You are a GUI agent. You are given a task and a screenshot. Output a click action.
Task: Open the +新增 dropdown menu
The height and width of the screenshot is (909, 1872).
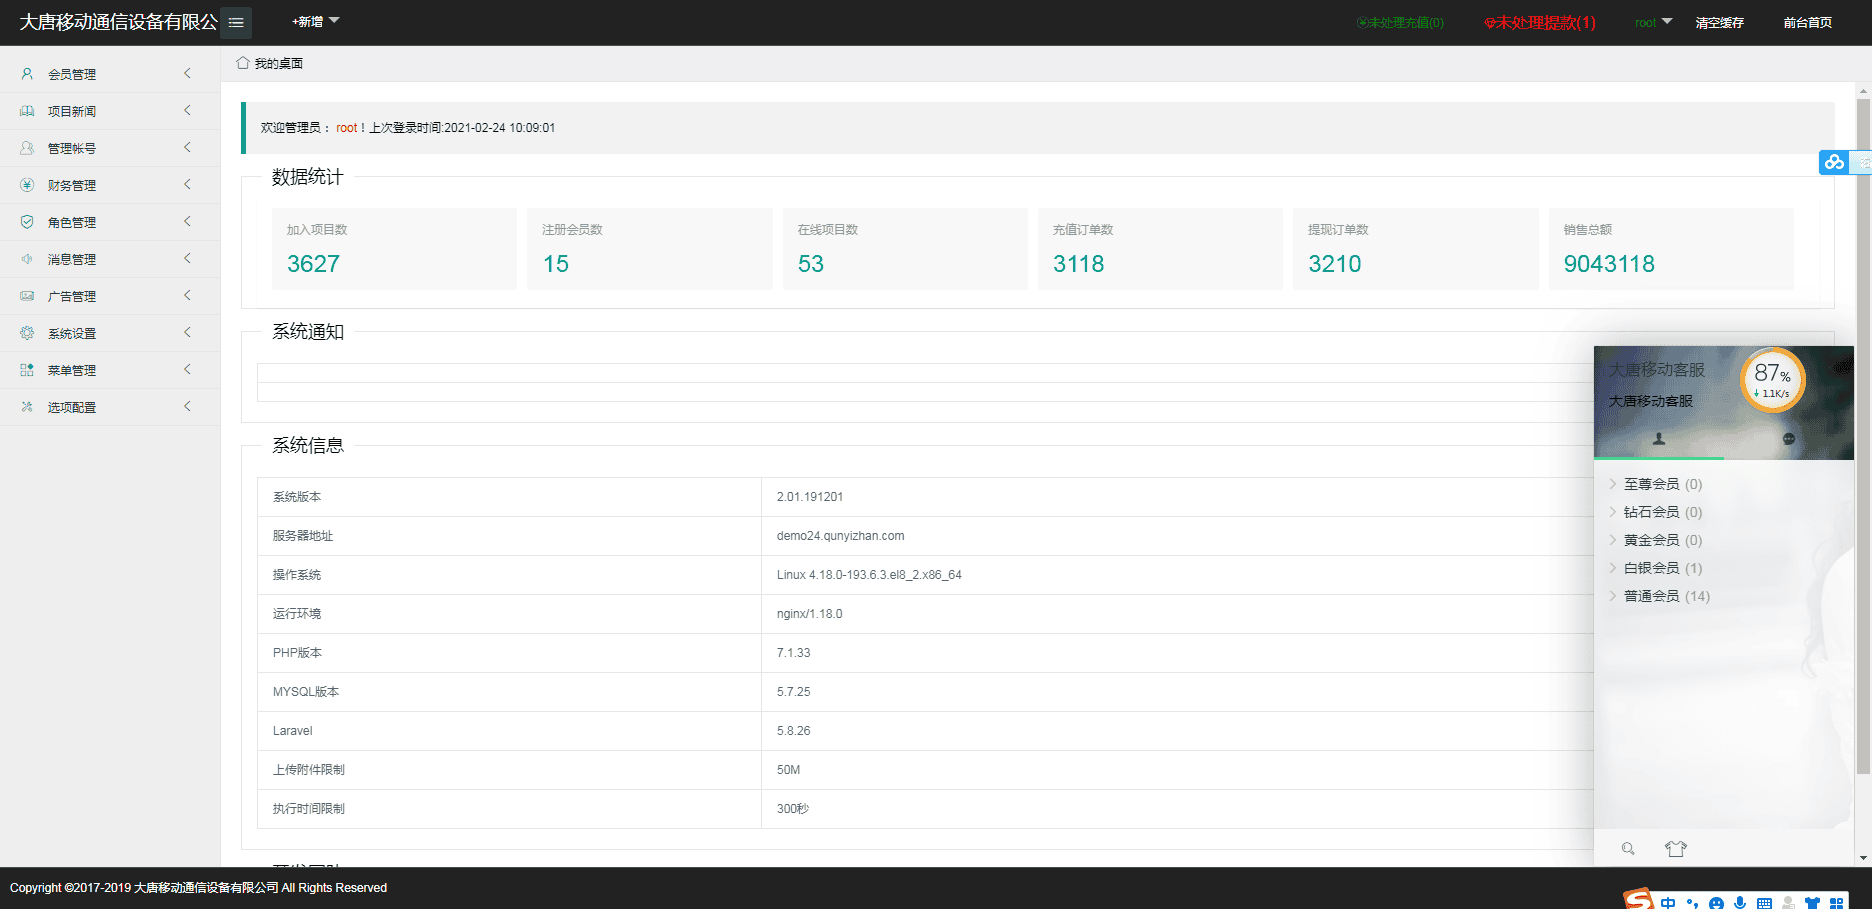click(315, 21)
